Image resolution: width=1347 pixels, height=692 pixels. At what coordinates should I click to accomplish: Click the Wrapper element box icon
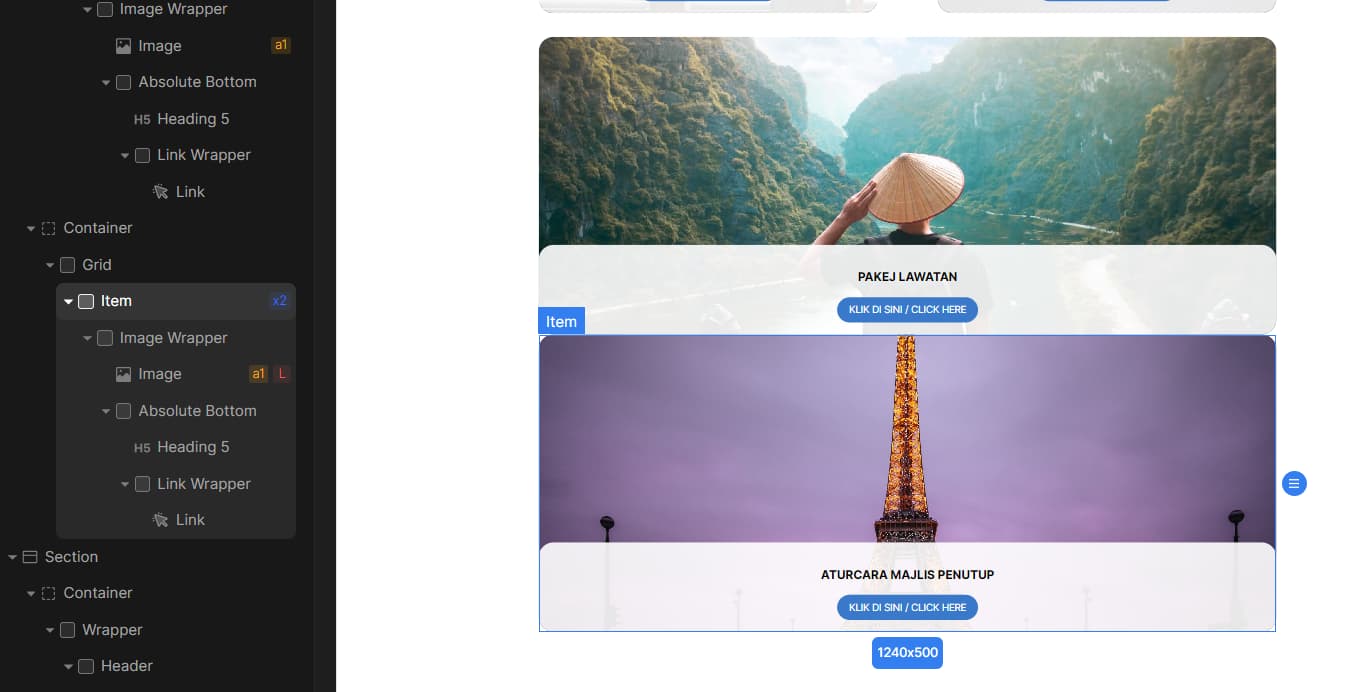67,630
